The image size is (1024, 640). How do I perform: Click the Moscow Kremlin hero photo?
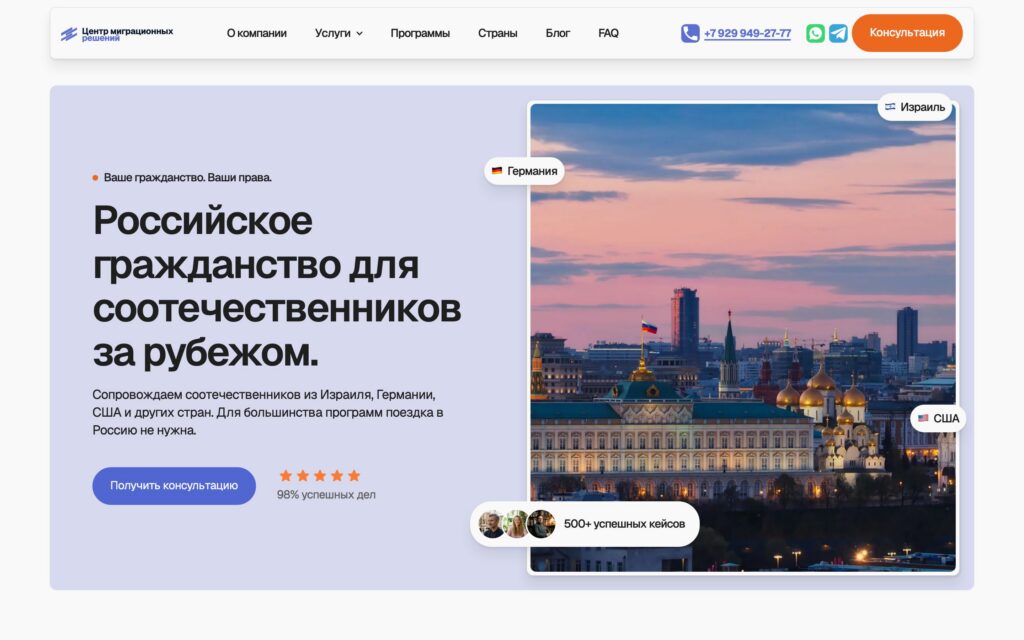click(743, 338)
